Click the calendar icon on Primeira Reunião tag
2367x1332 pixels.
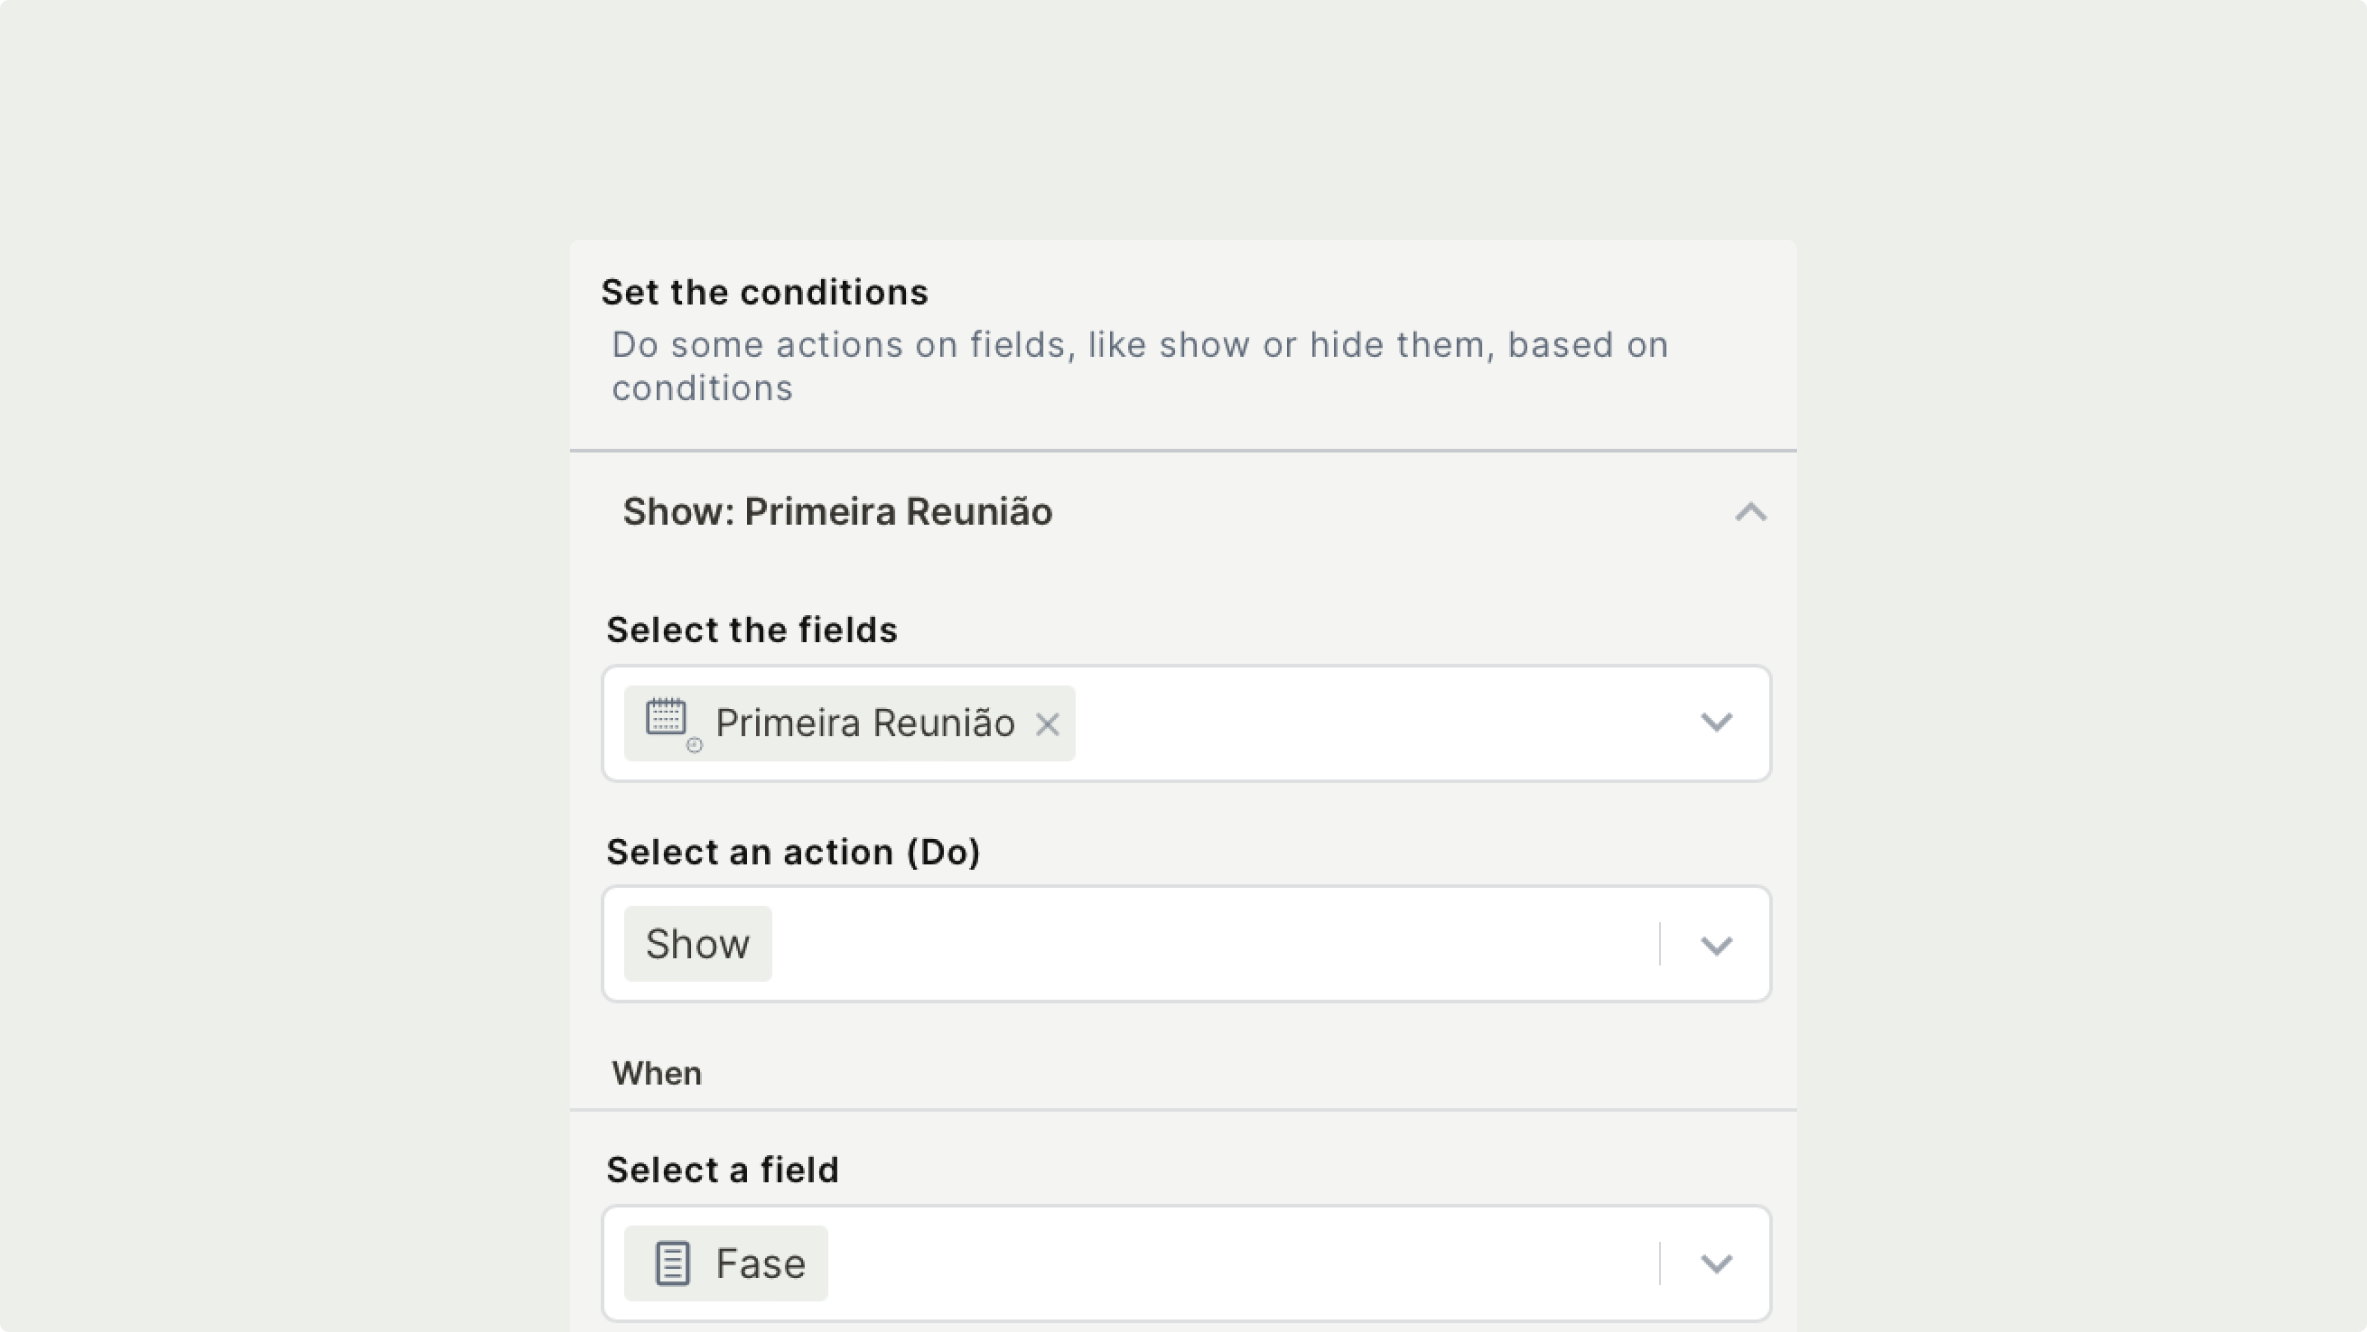667,720
